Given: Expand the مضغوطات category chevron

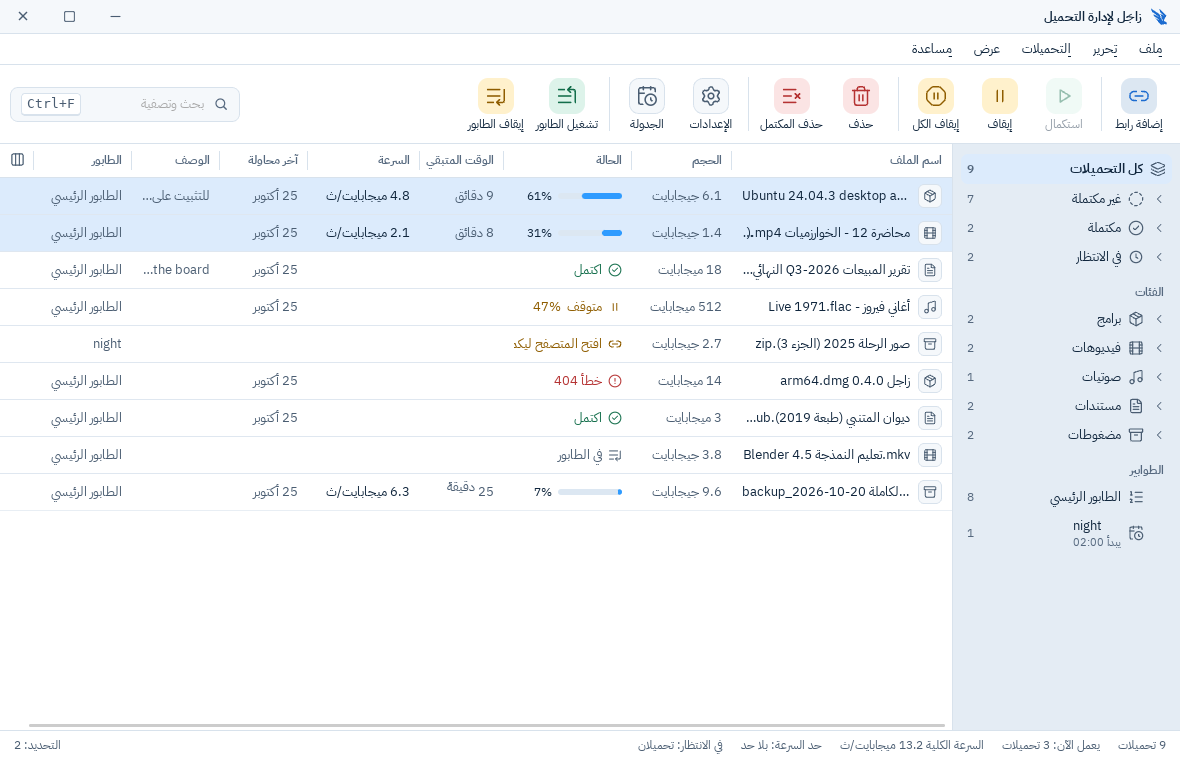Looking at the screenshot, I should tap(1159, 435).
